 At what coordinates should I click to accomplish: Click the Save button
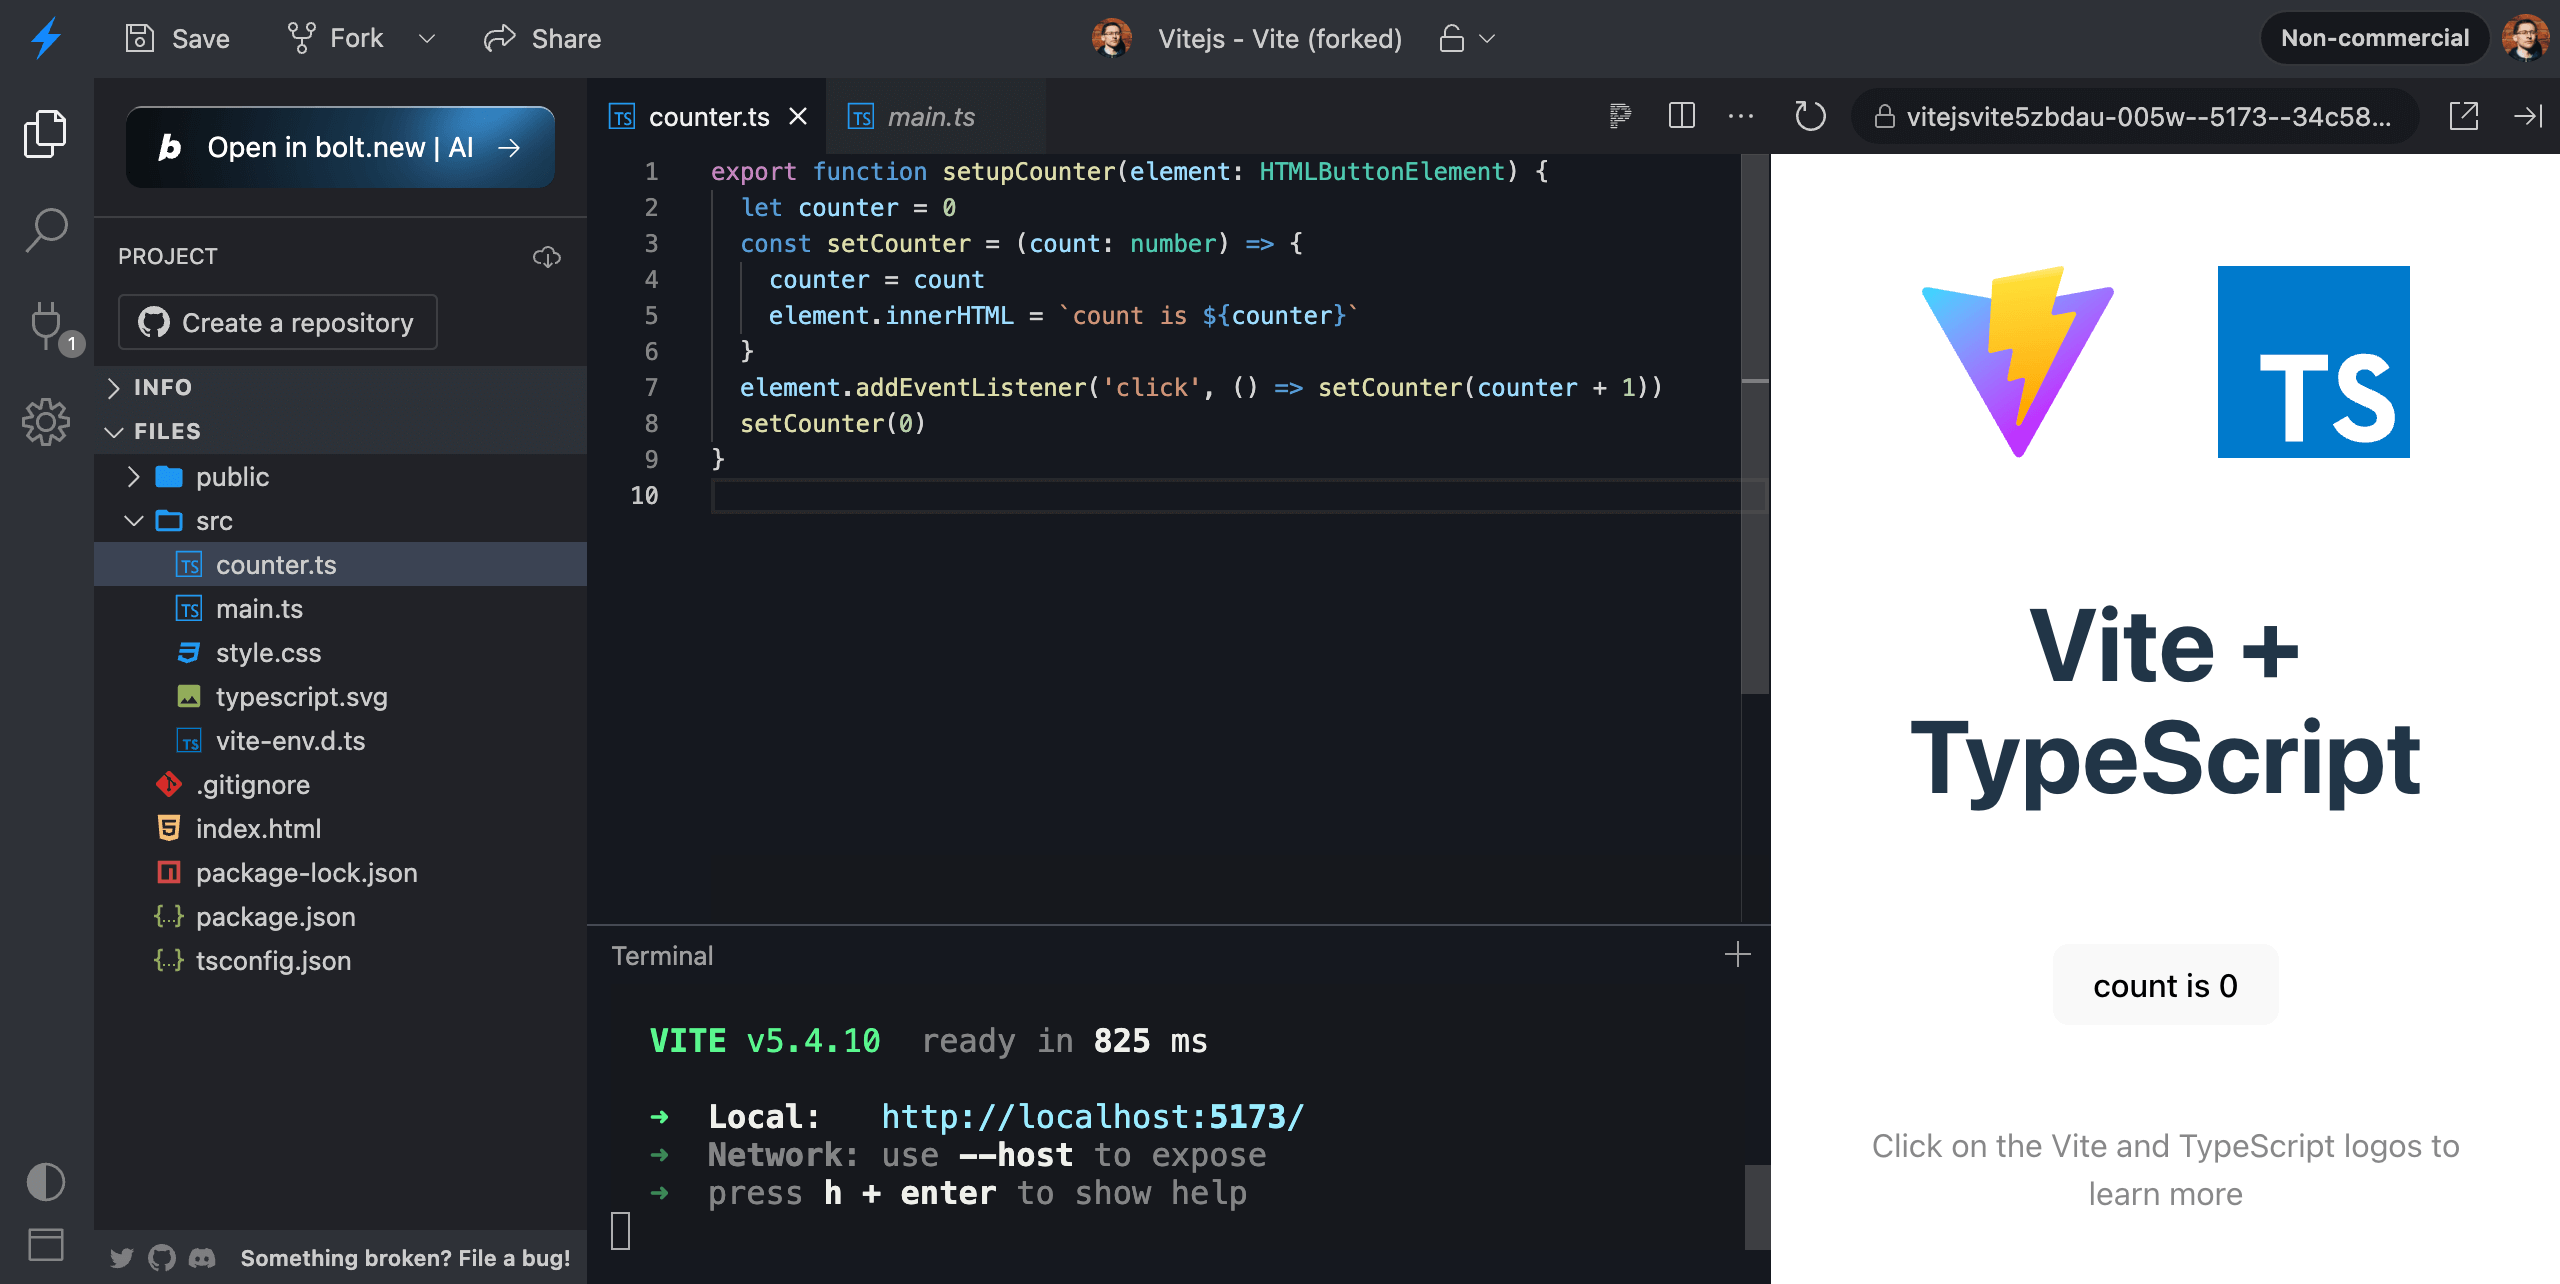(178, 38)
